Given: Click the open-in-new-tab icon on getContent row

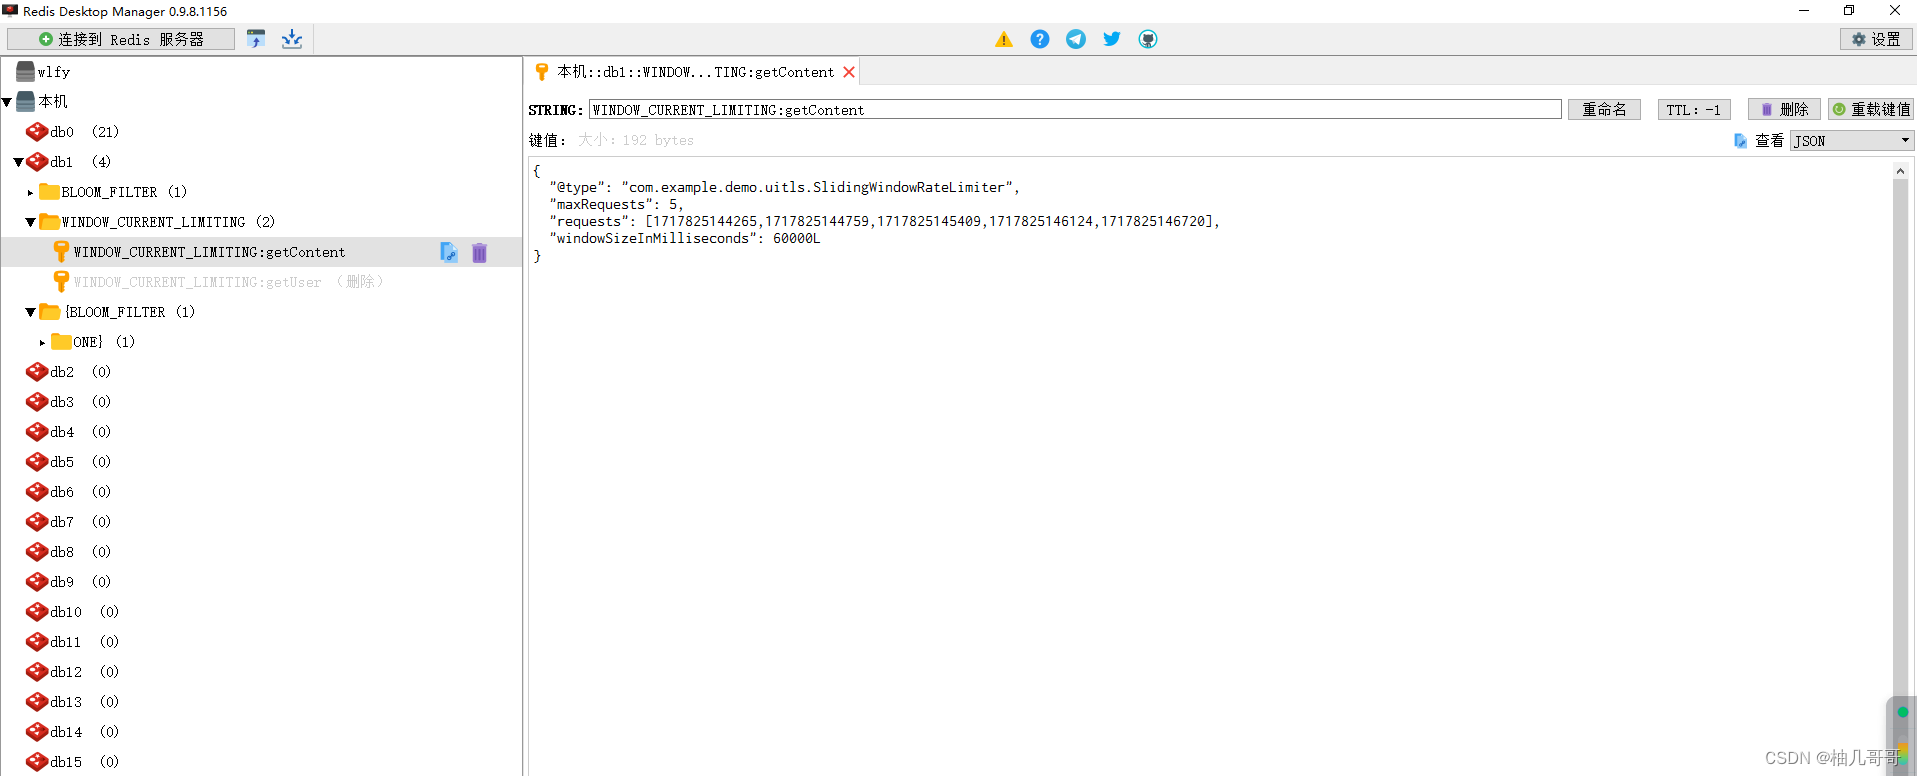Looking at the screenshot, I should coord(449,252).
